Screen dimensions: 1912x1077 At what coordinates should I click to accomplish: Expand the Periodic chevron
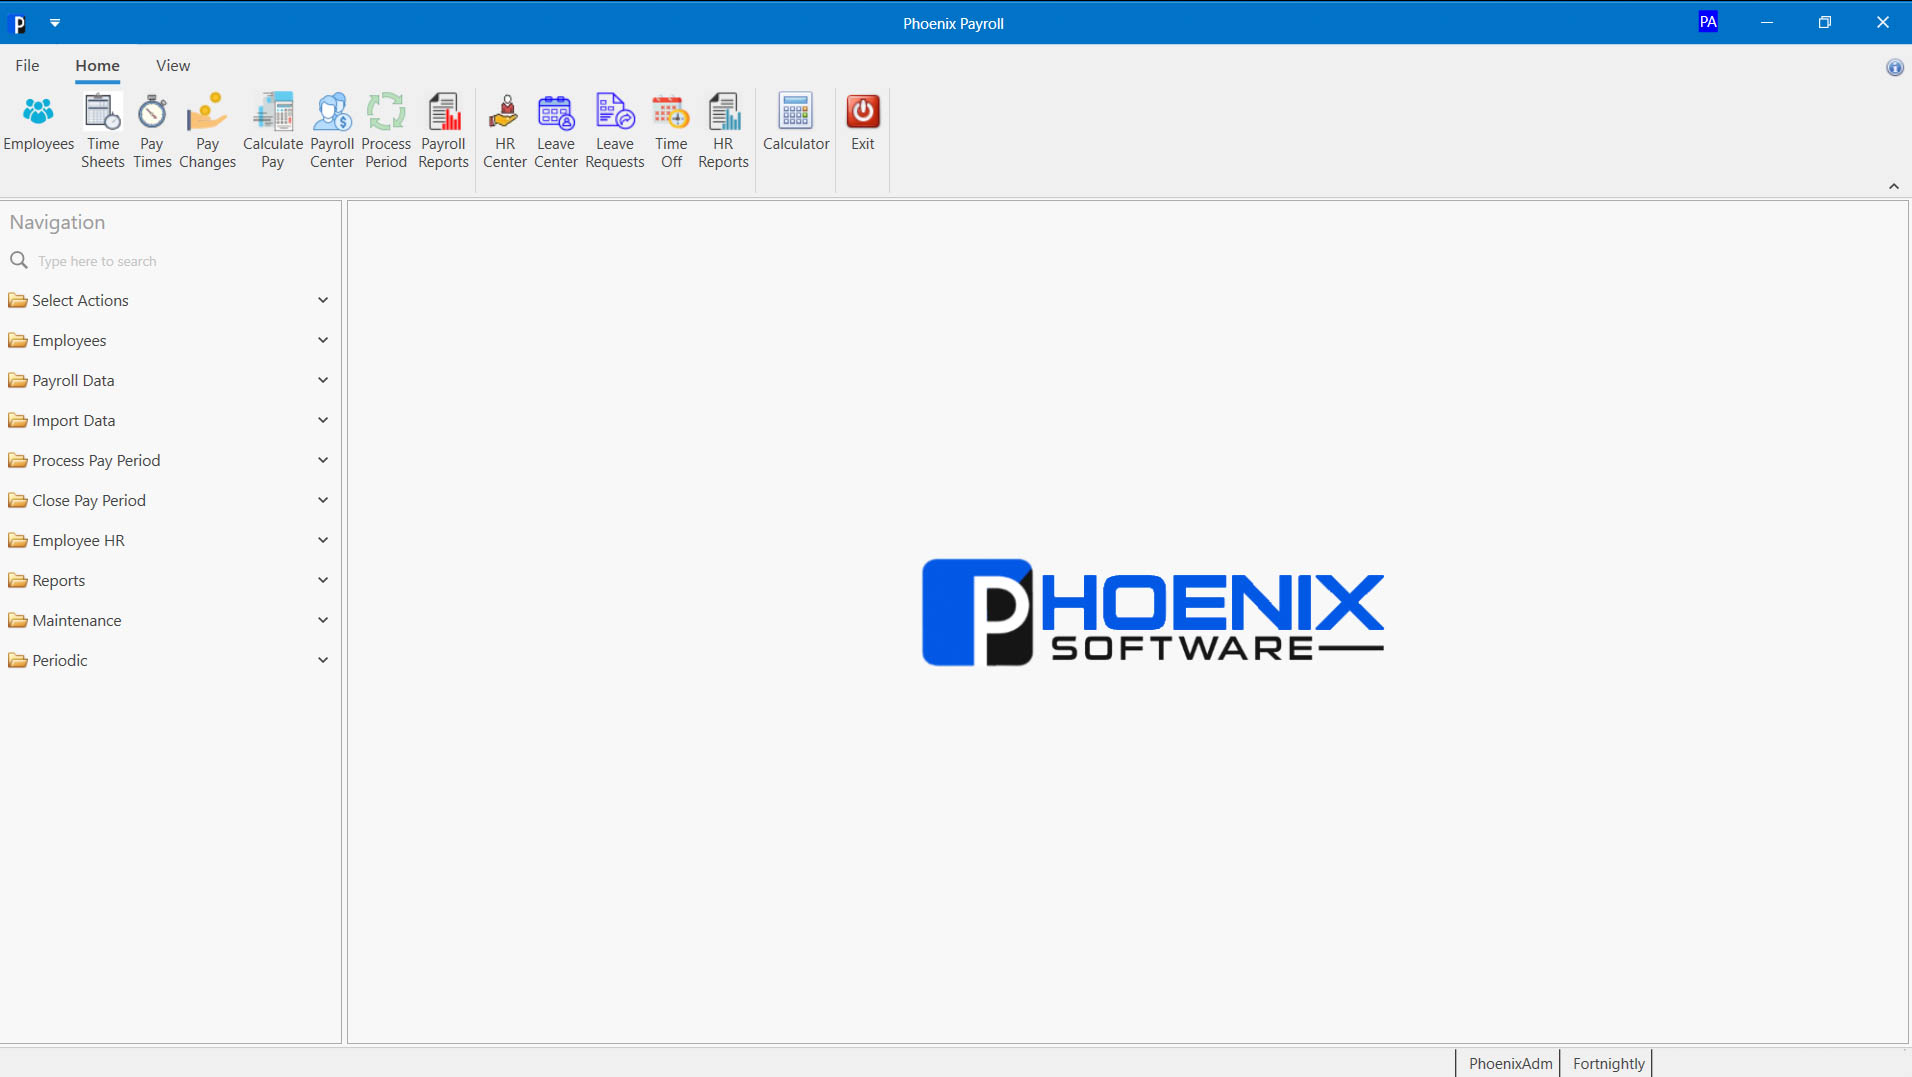click(323, 660)
